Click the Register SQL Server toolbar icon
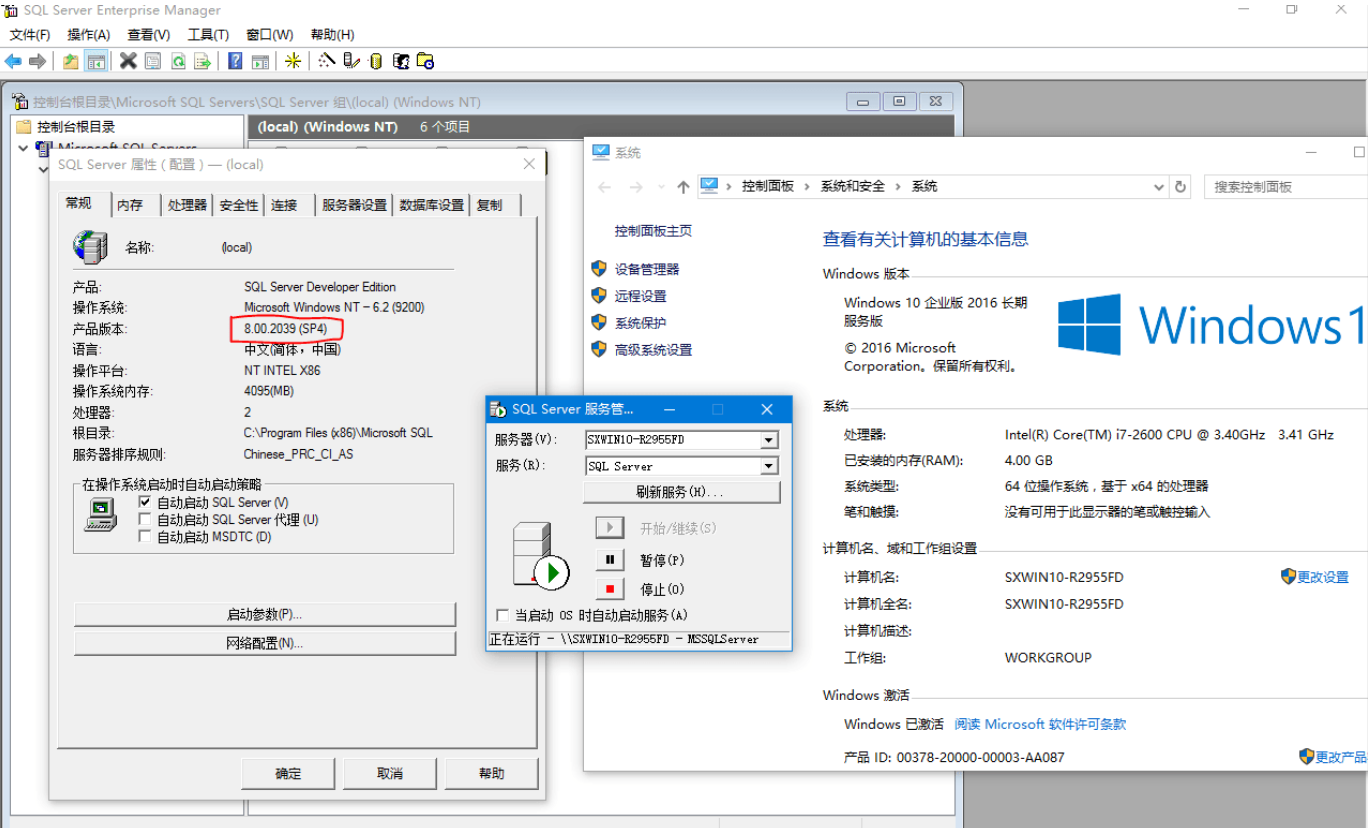The image size is (1368, 828). pyautogui.click(x=351, y=61)
